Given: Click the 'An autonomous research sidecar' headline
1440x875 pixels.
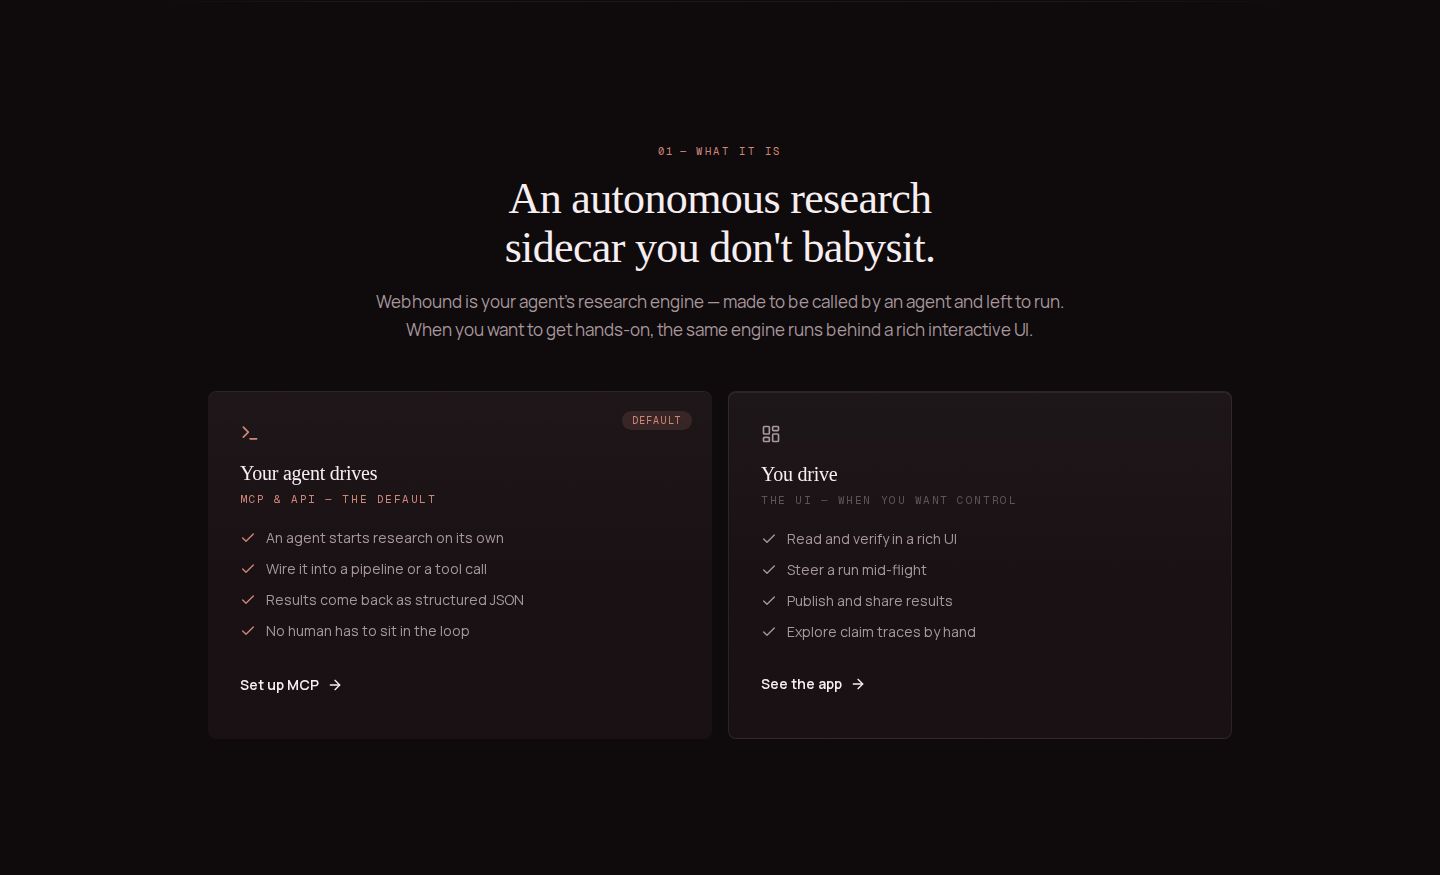Looking at the screenshot, I should [720, 223].
